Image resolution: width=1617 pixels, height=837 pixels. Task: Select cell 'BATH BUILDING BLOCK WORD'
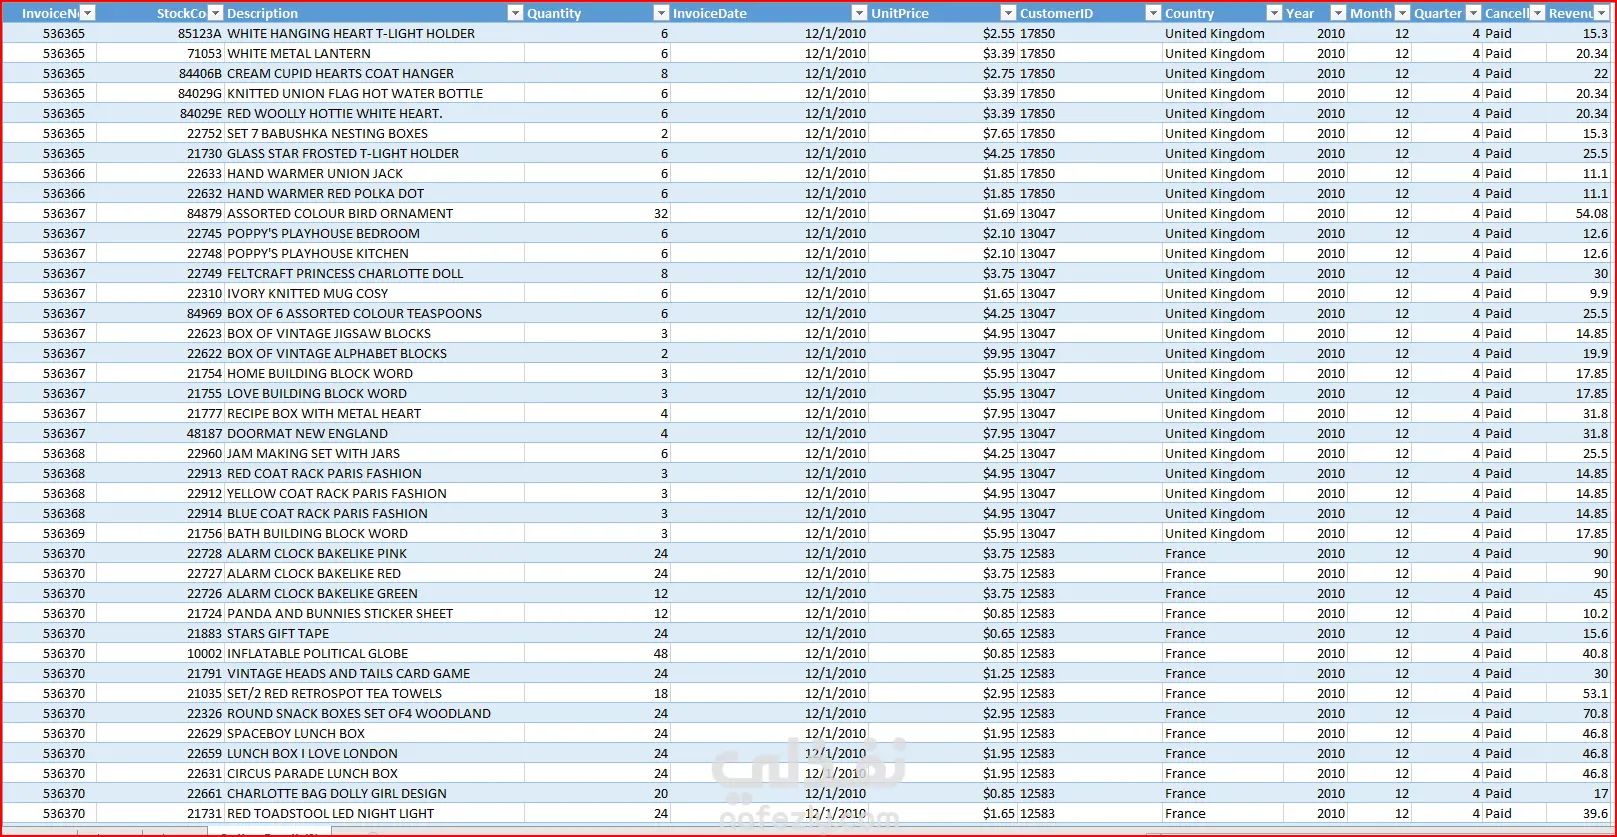pos(374,533)
